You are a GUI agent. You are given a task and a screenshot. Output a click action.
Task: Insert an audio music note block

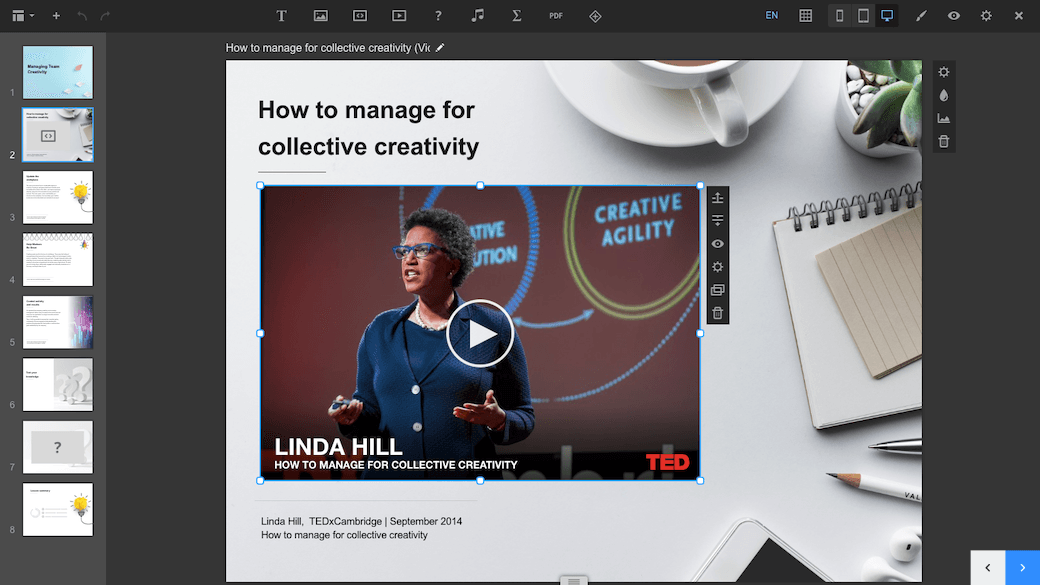coord(477,16)
